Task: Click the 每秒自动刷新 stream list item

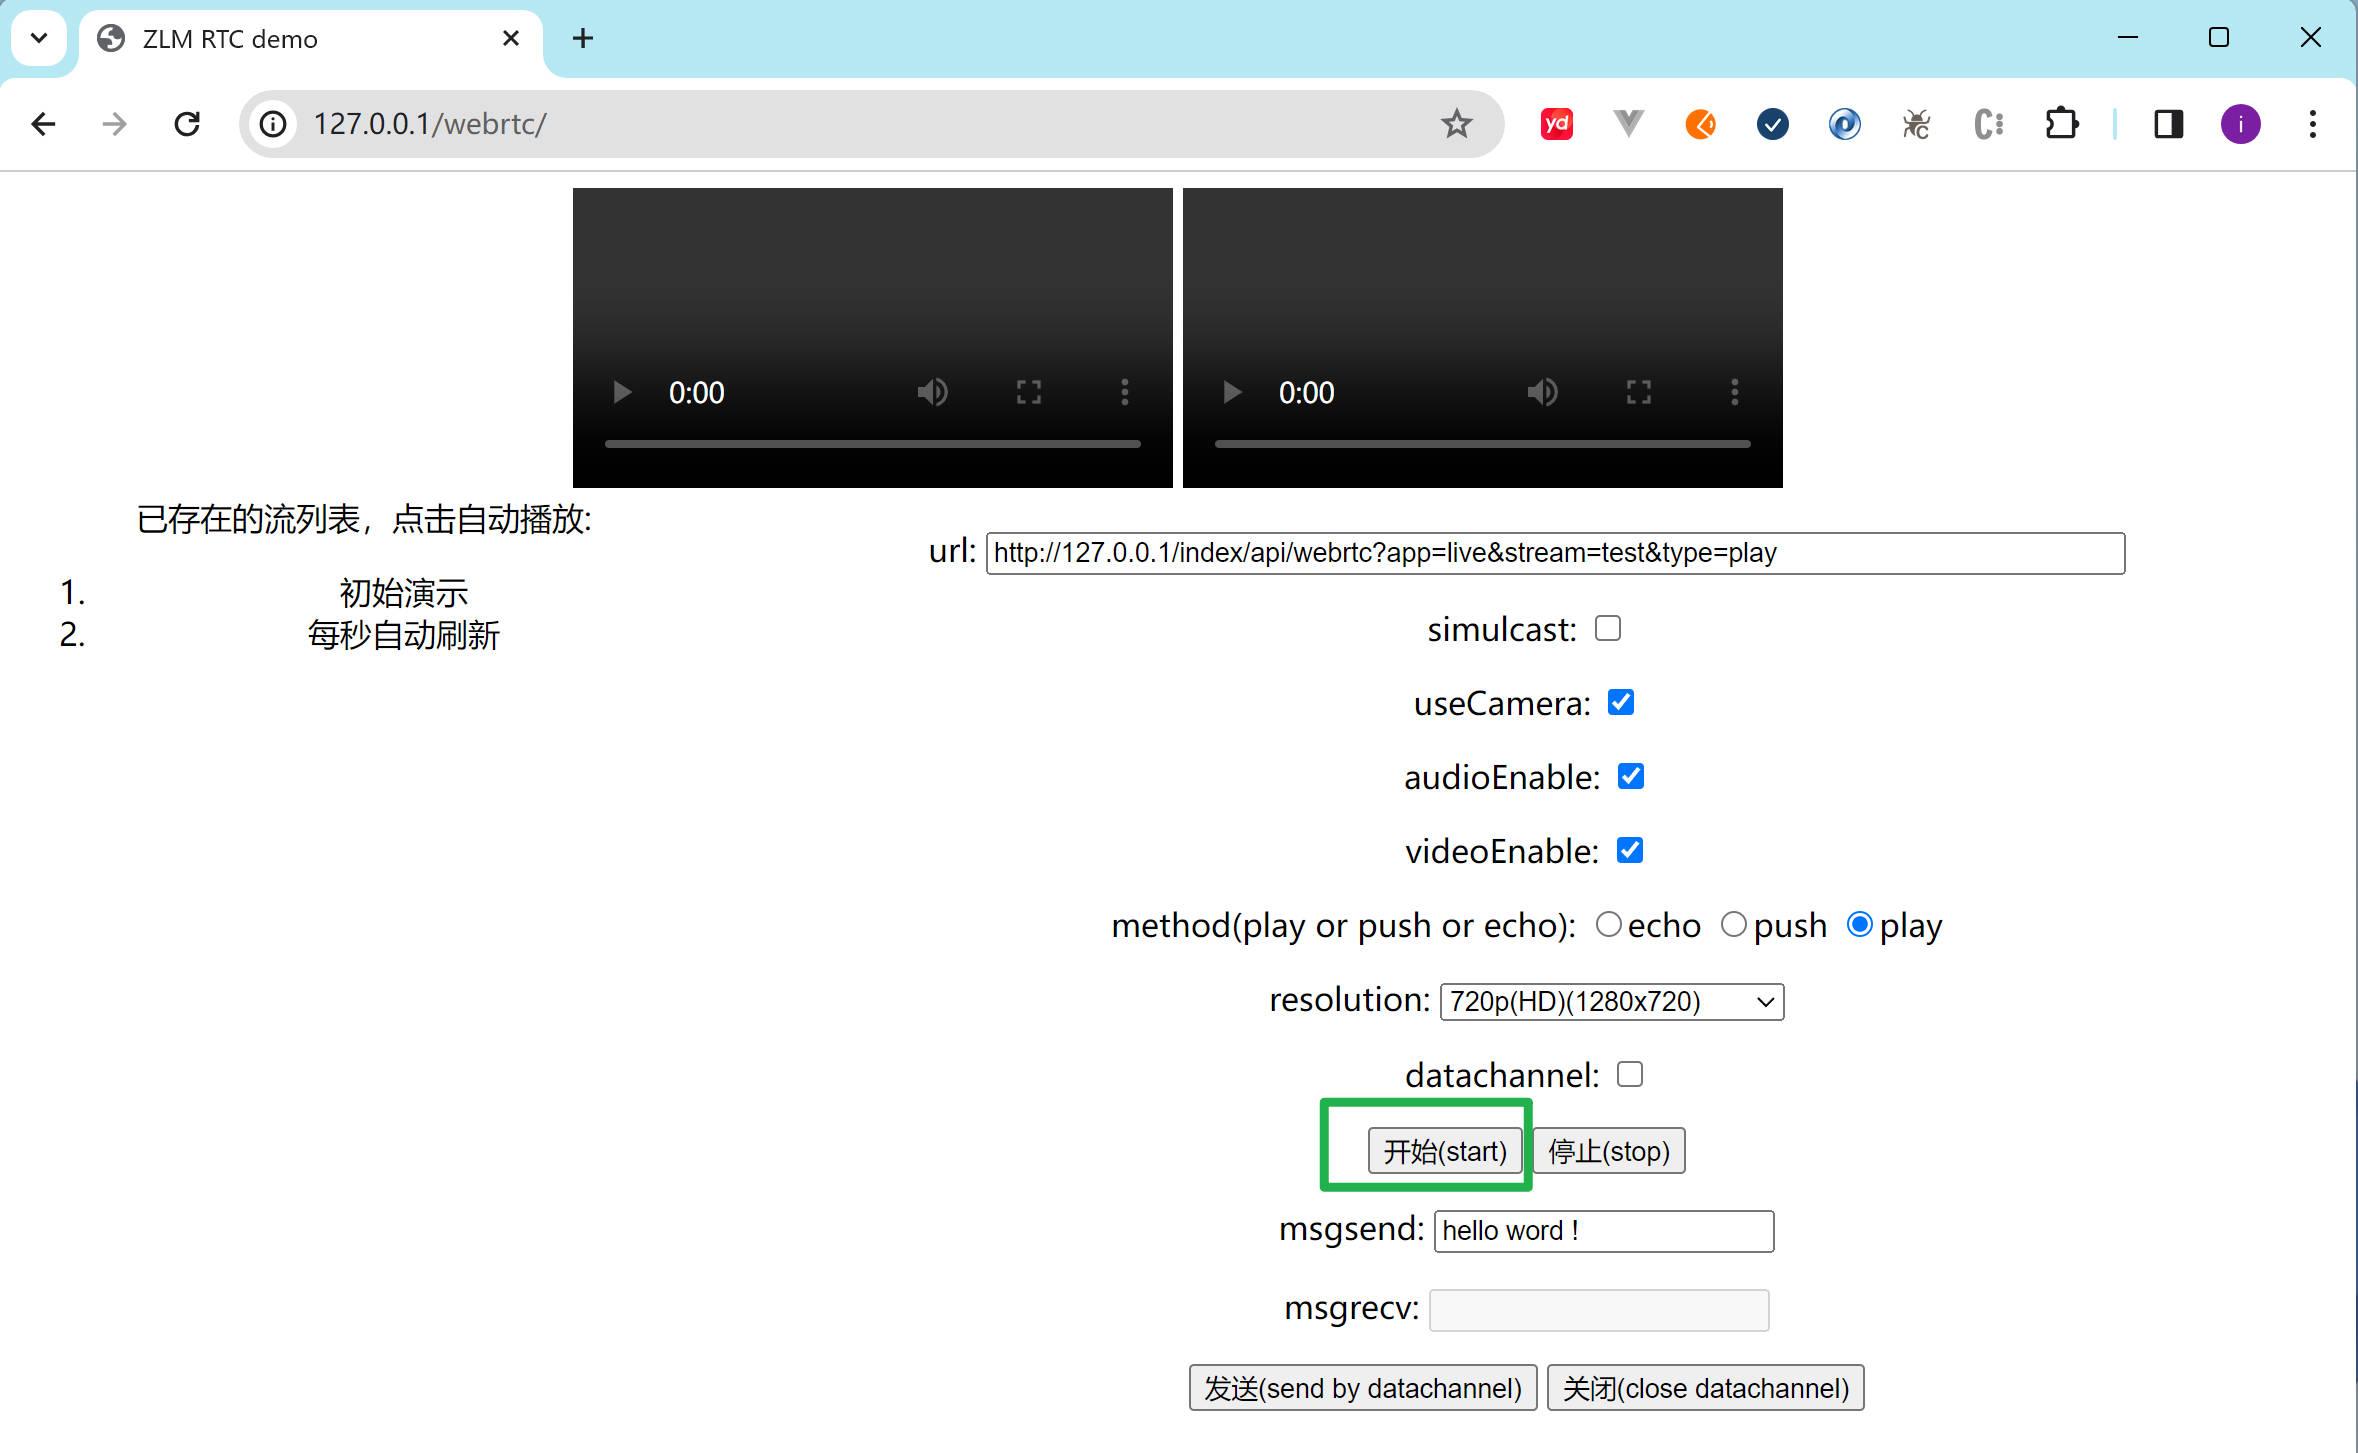Action: pos(403,635)
